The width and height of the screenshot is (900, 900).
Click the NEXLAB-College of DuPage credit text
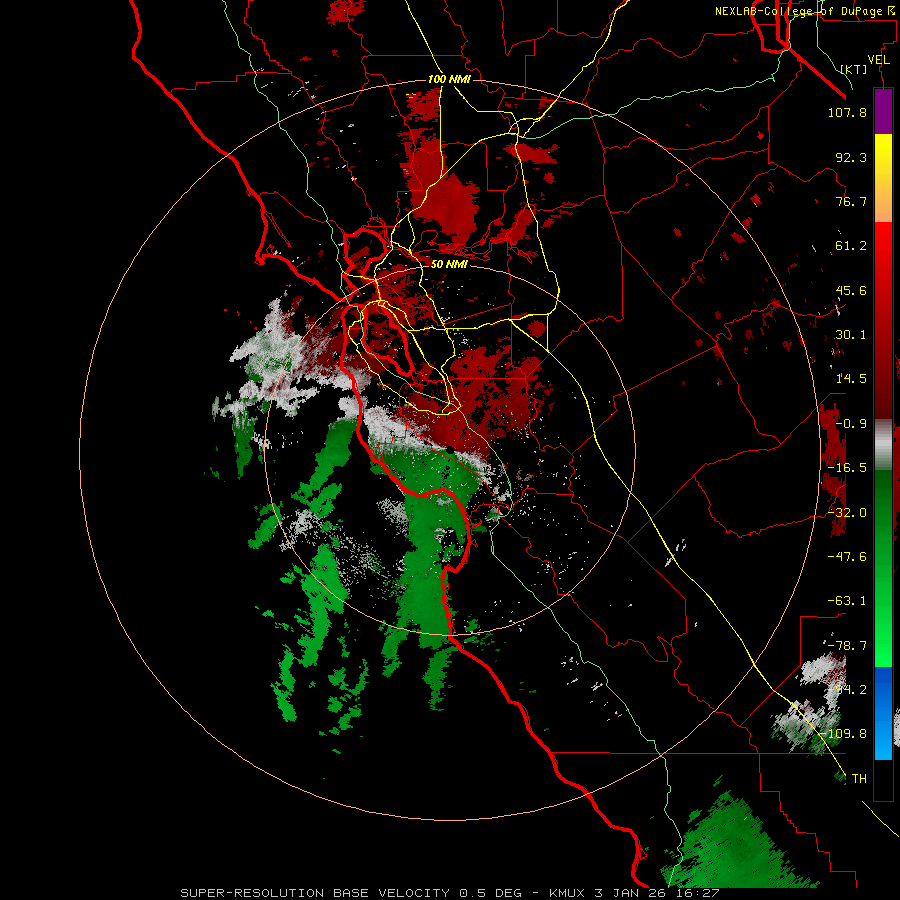804,11
